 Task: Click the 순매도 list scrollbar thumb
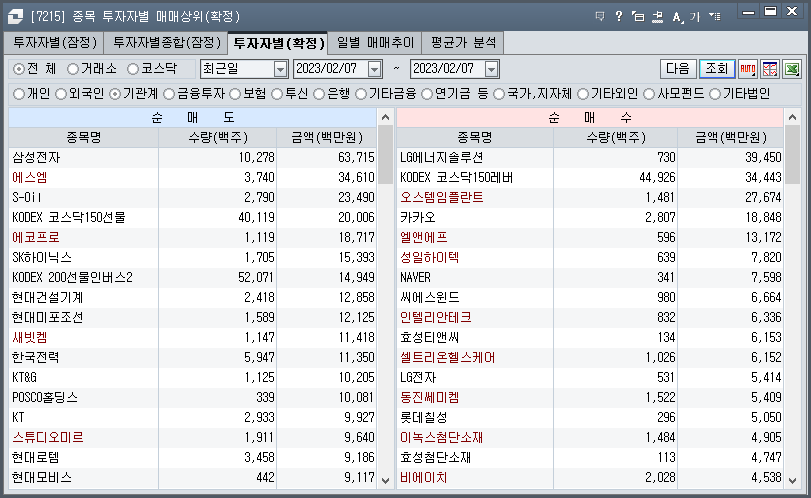point(385,155)
